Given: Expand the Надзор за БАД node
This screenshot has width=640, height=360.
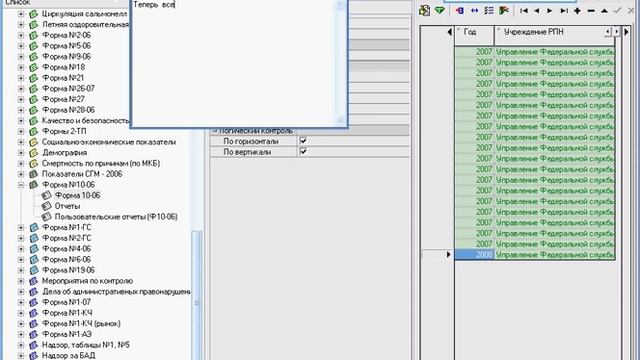Looking at the screenshot, I should tap(21, 356).
